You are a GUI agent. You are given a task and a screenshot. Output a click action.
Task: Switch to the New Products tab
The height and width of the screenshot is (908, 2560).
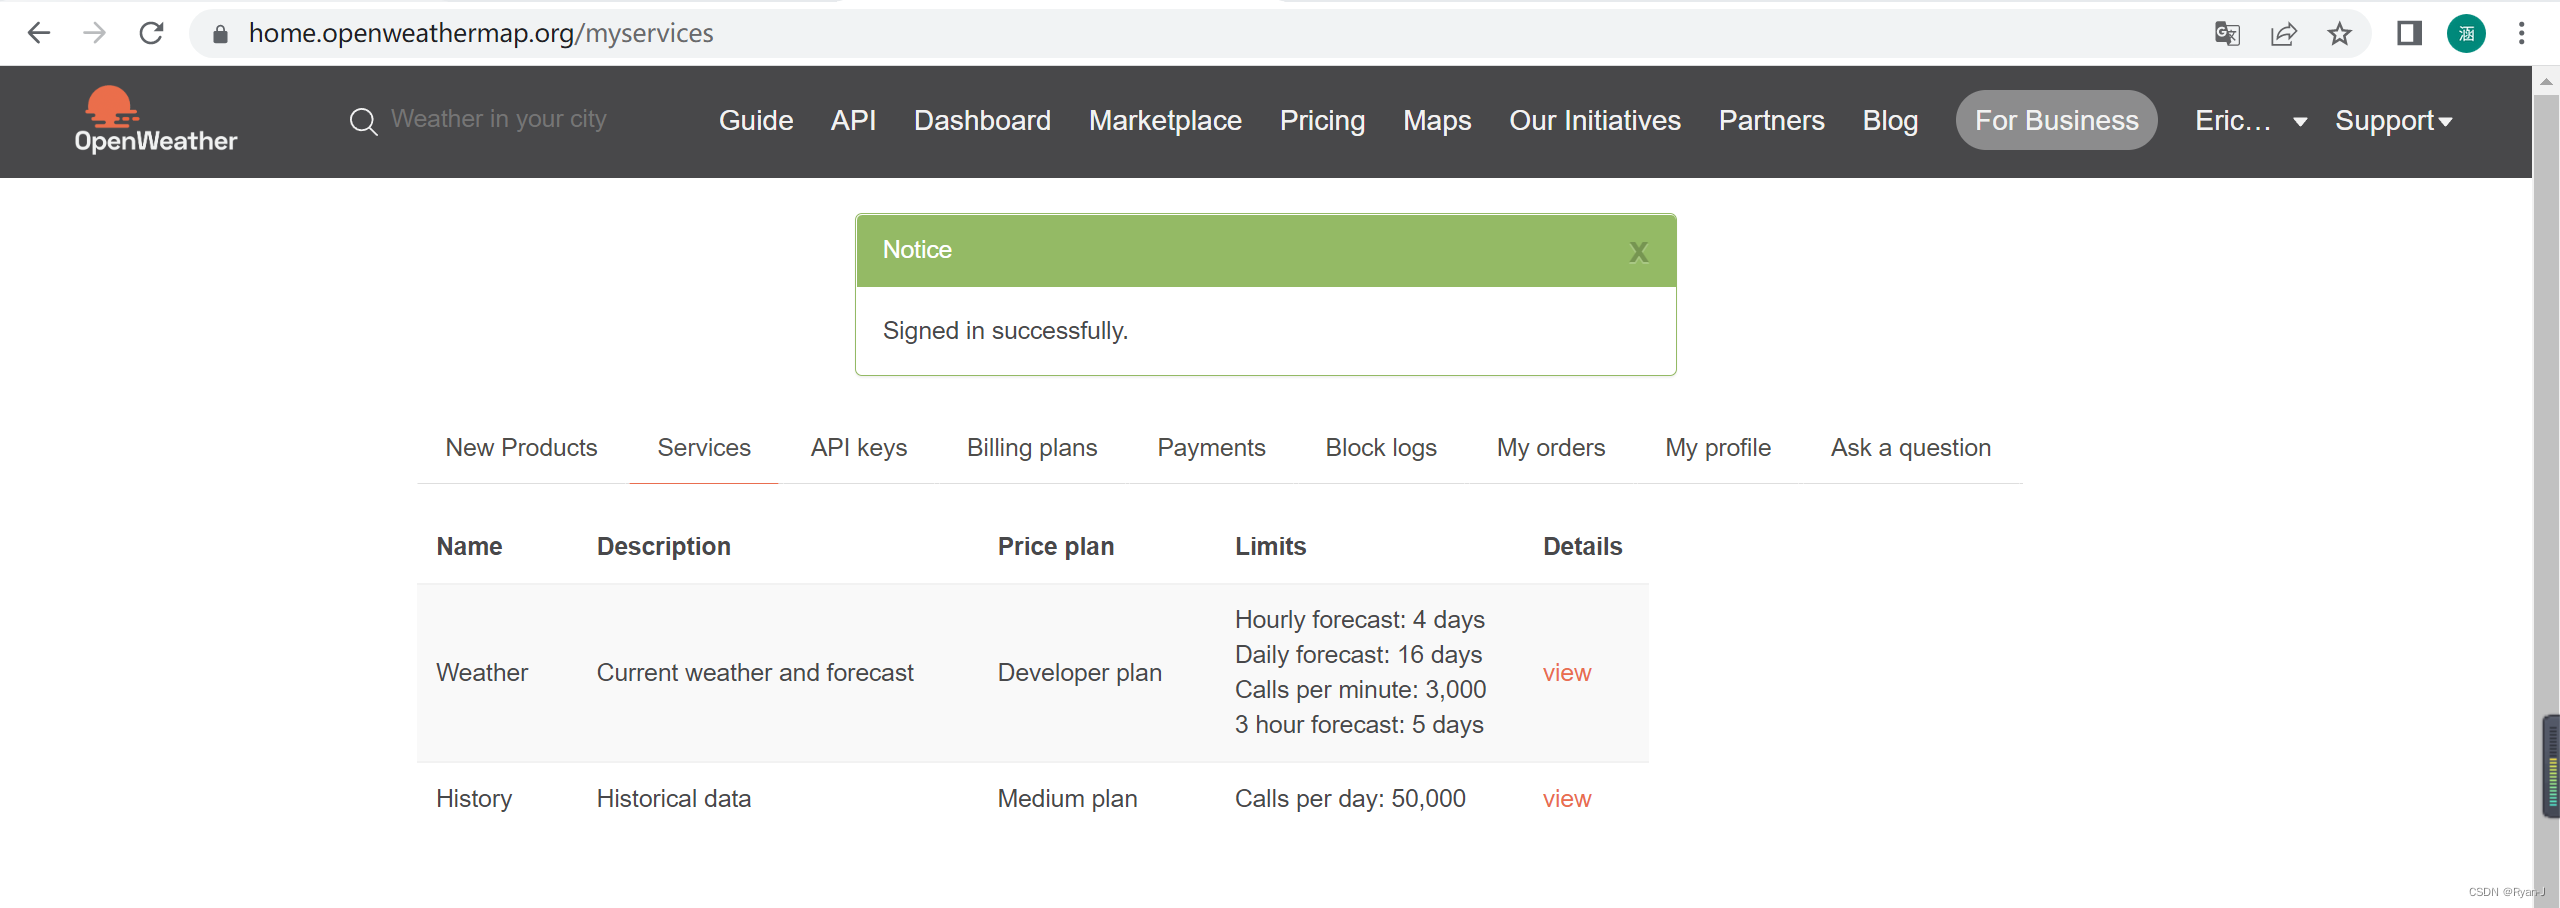pyautogui.click(x=521, y=447)
